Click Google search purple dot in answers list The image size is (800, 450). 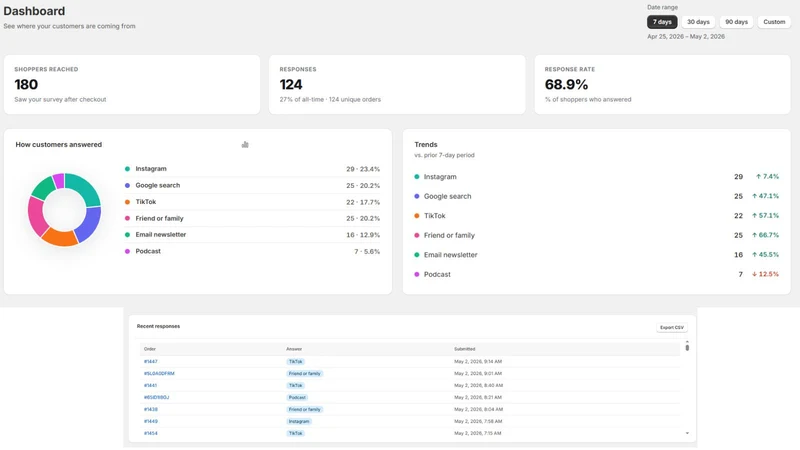[128, 185]
